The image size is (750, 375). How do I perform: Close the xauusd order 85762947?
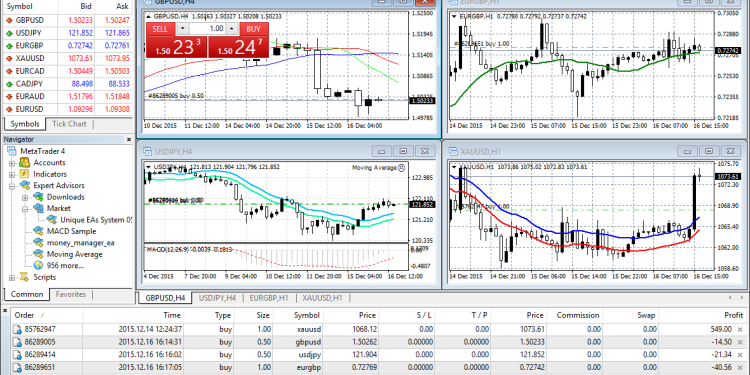[x=740, y=329]
